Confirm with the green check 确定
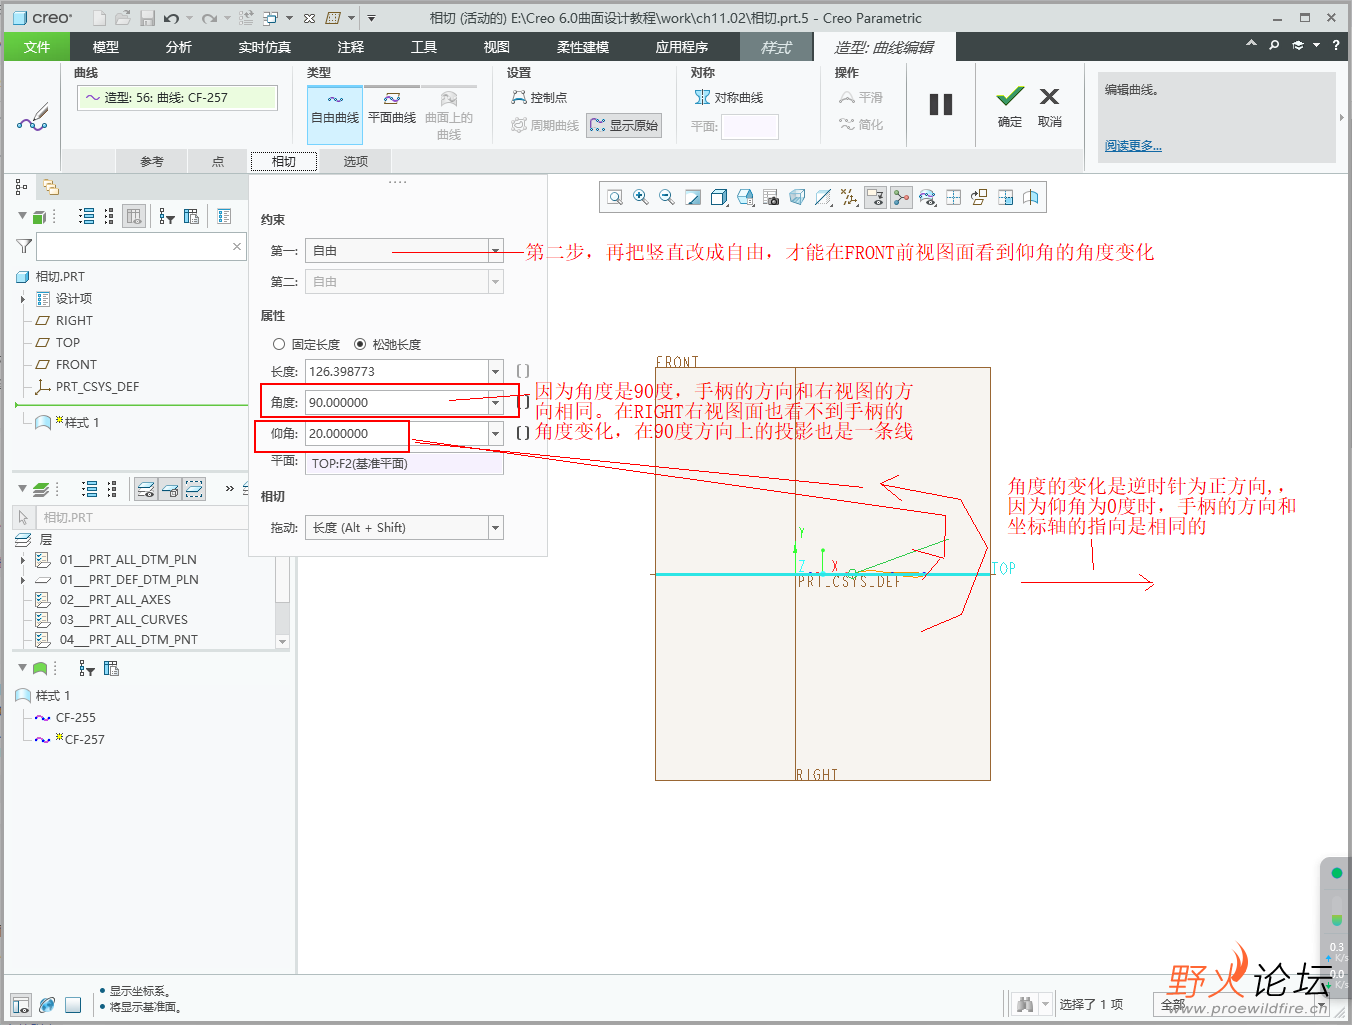This screenshot has height=1025, width=1352. point(1010,106)
